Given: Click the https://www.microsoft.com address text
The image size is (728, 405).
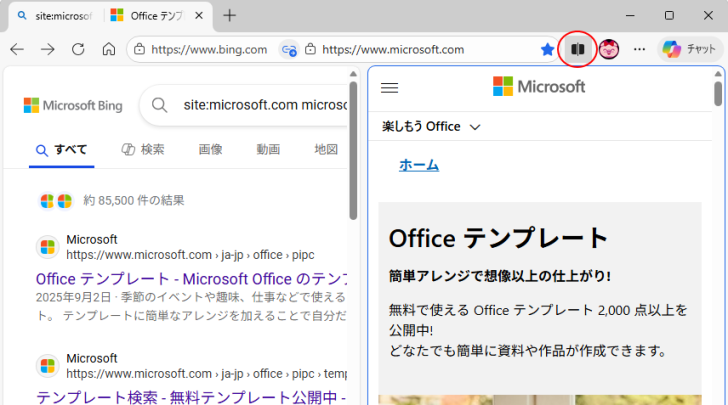Looking at the screenshot, I should point(393,50).
